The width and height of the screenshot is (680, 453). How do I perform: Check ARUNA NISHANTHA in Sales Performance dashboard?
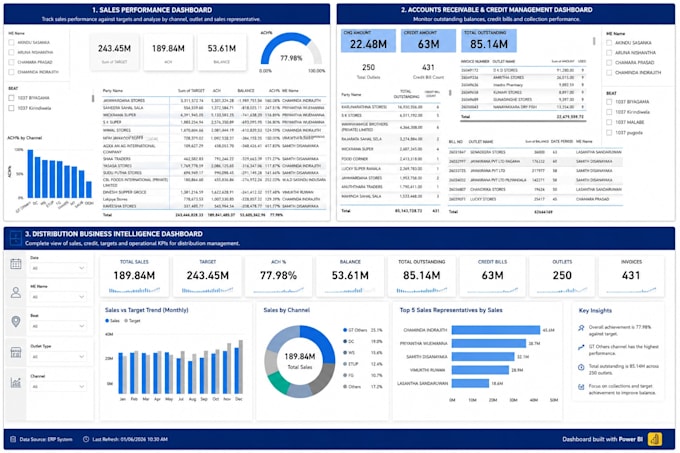(x=11, y=52)
